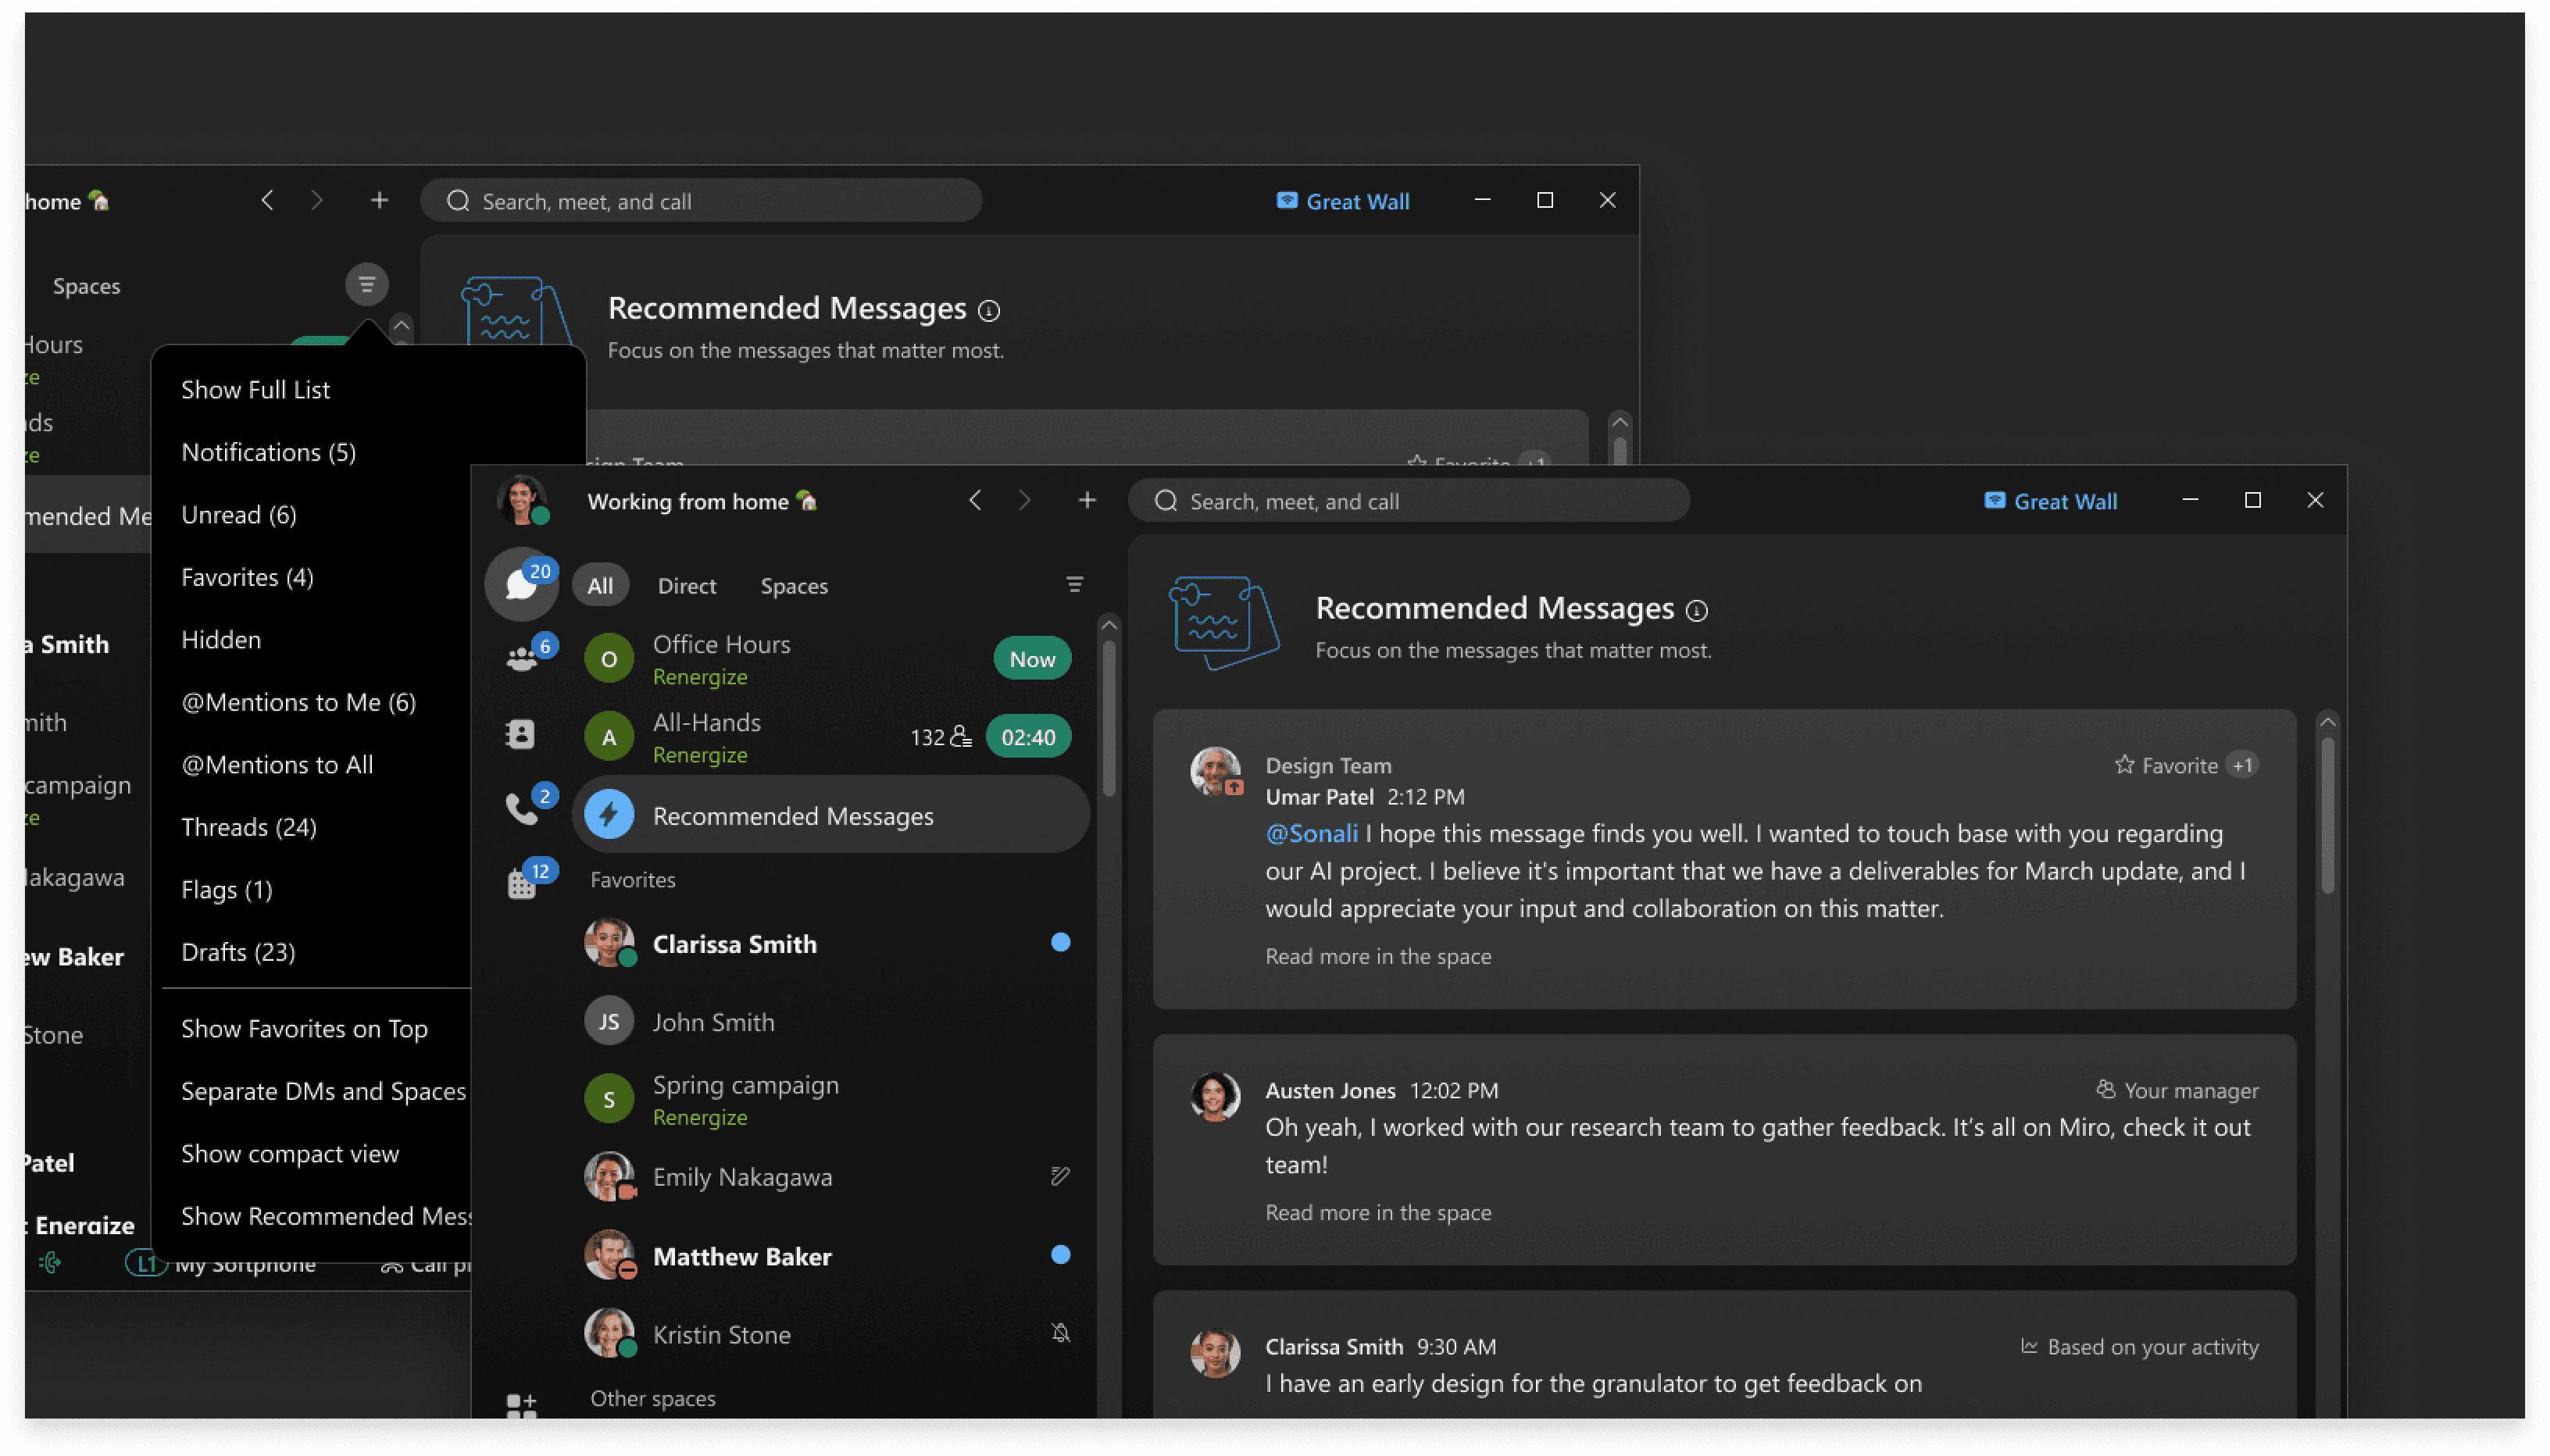This screenshot has height=1456, width=2550.
Task: Click the scroll-up chevron above spaces list
Action: click(x=1108, y=625)
